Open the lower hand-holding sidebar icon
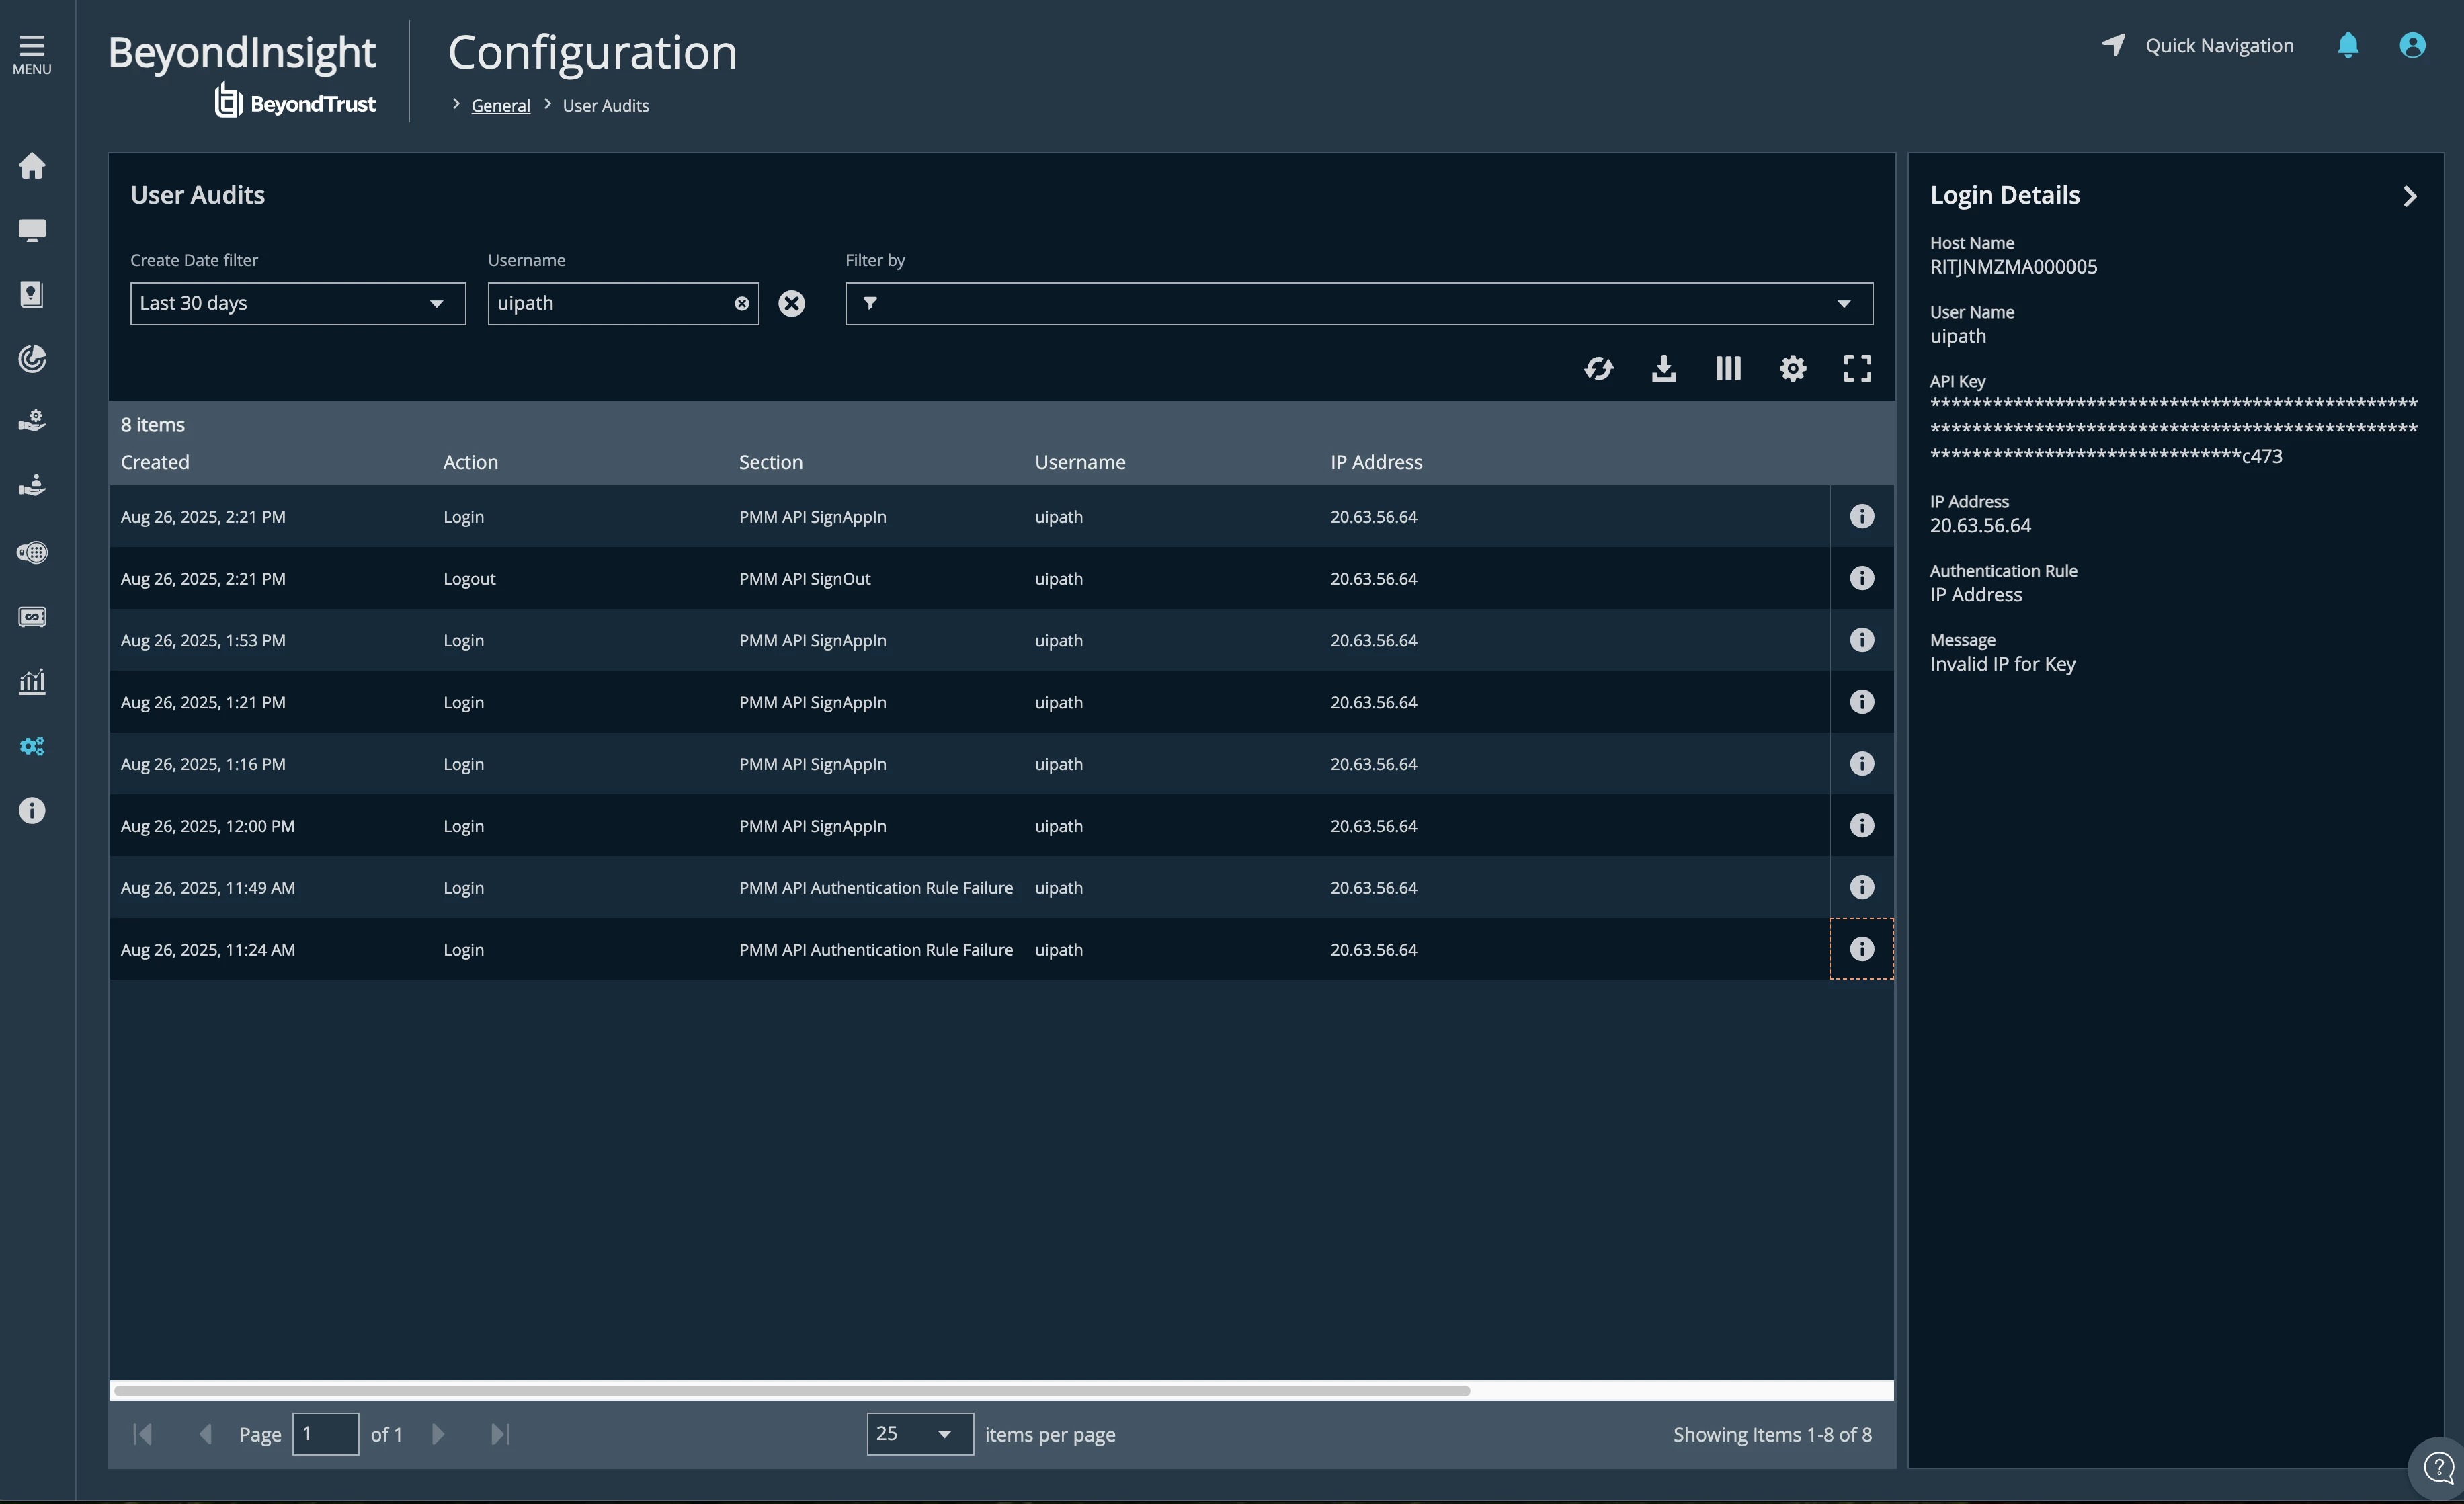2464x1504 pixels. (x=32, y=486)
